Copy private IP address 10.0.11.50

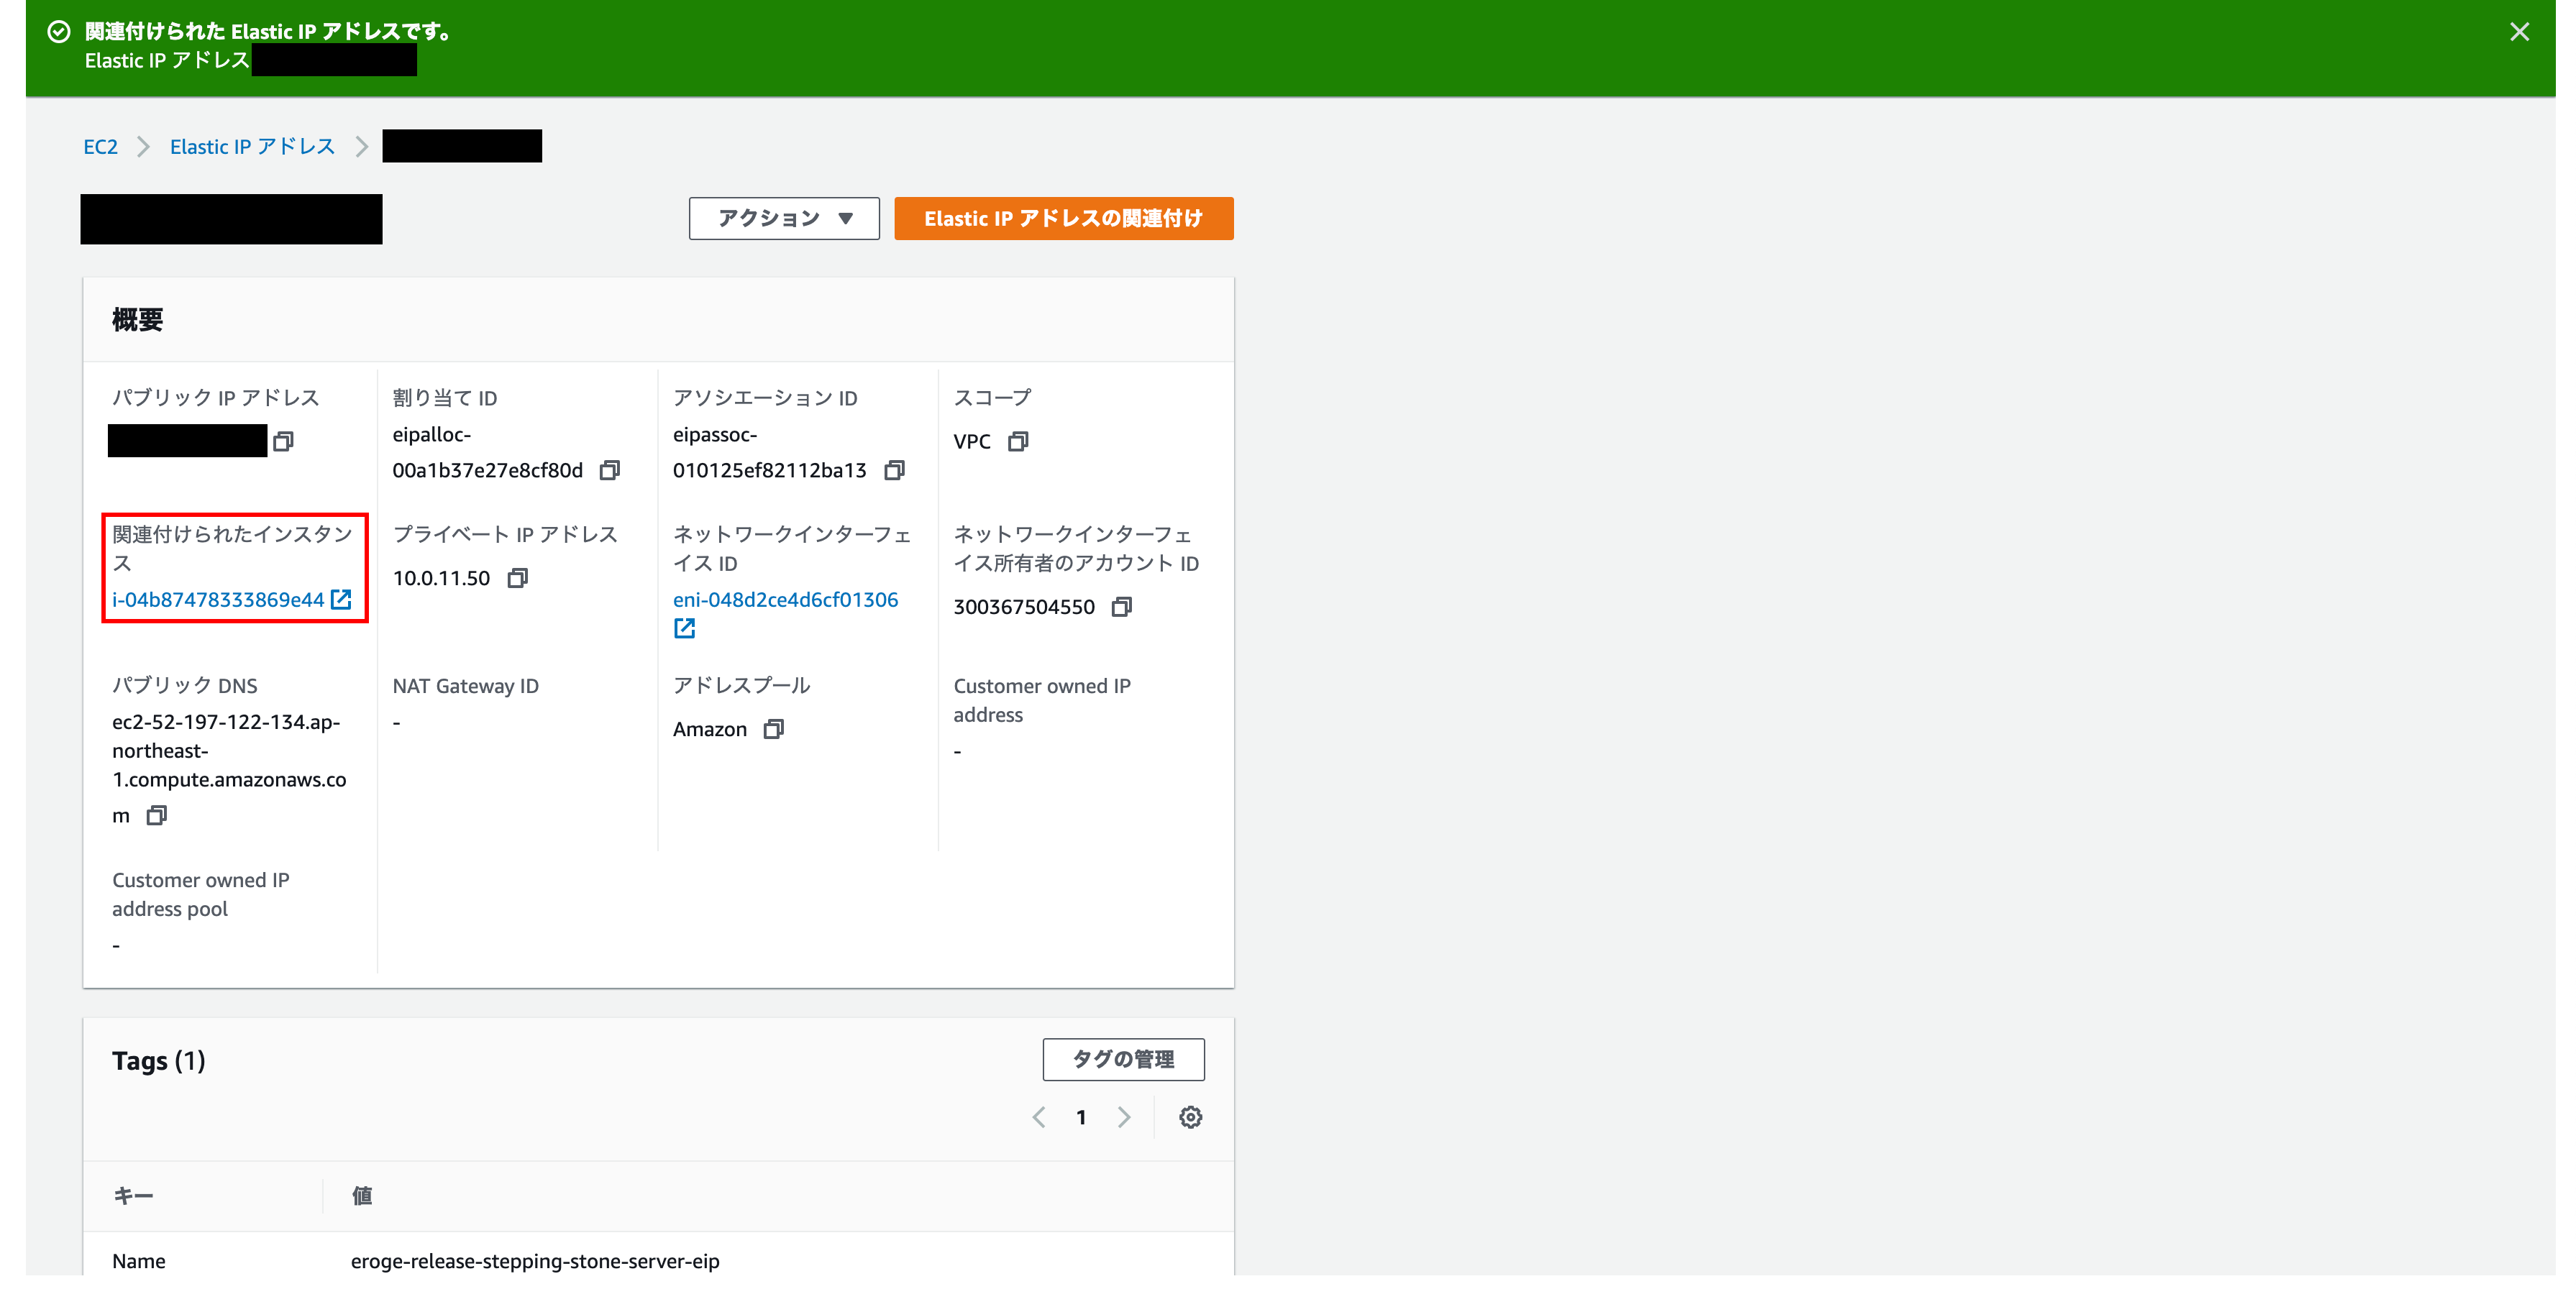[x=517, y=578]
